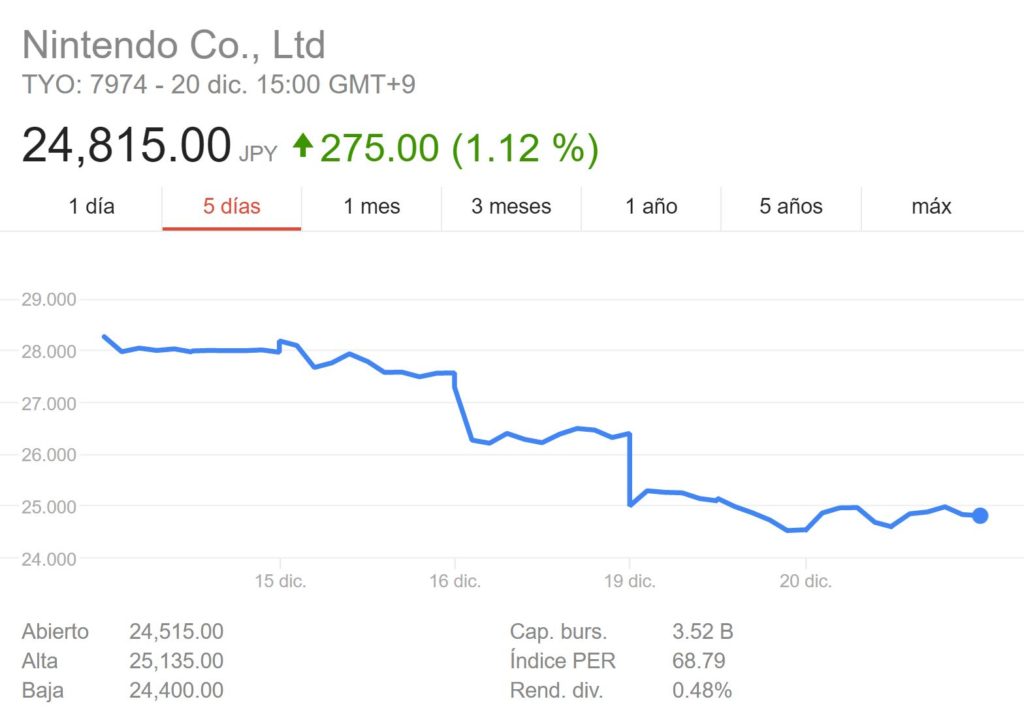1024x714 pixels.
Task: Click the green up arrow icon
Action: 303,147
